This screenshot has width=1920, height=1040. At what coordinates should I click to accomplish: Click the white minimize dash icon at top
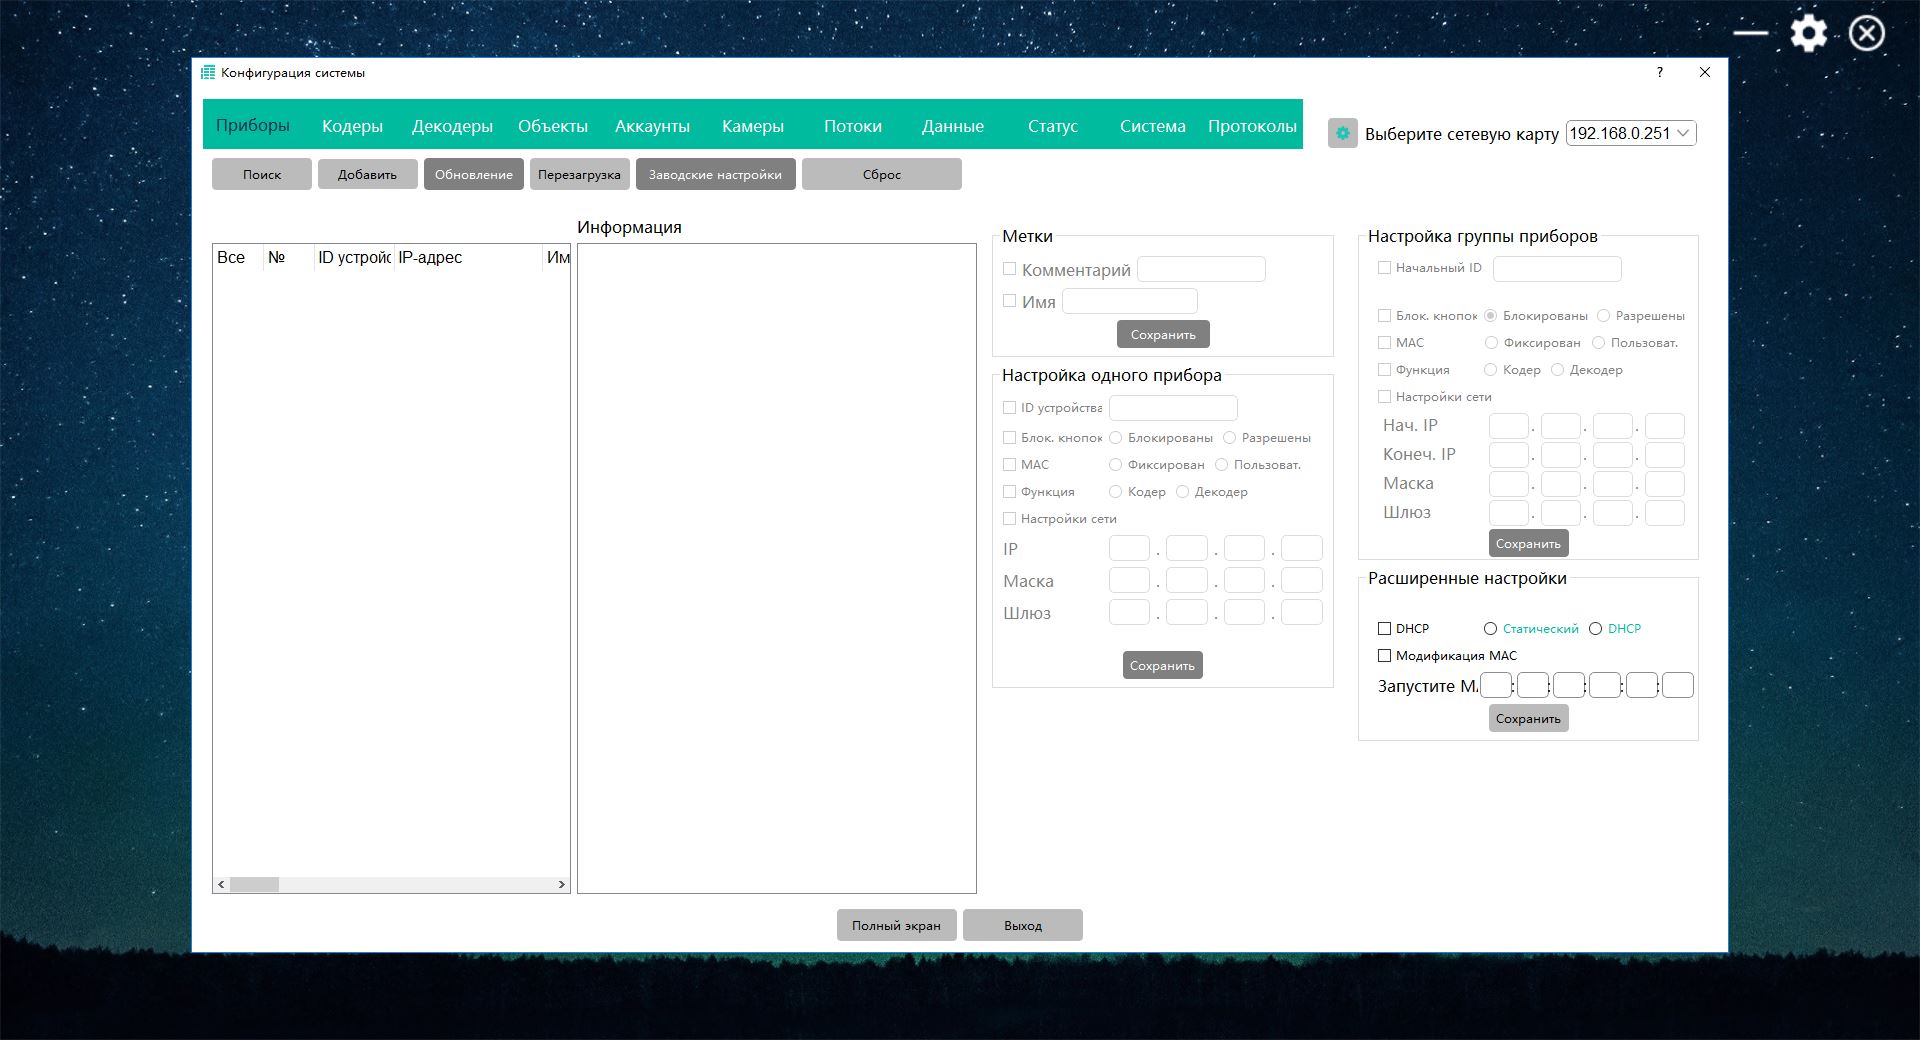click(1750, 33)
